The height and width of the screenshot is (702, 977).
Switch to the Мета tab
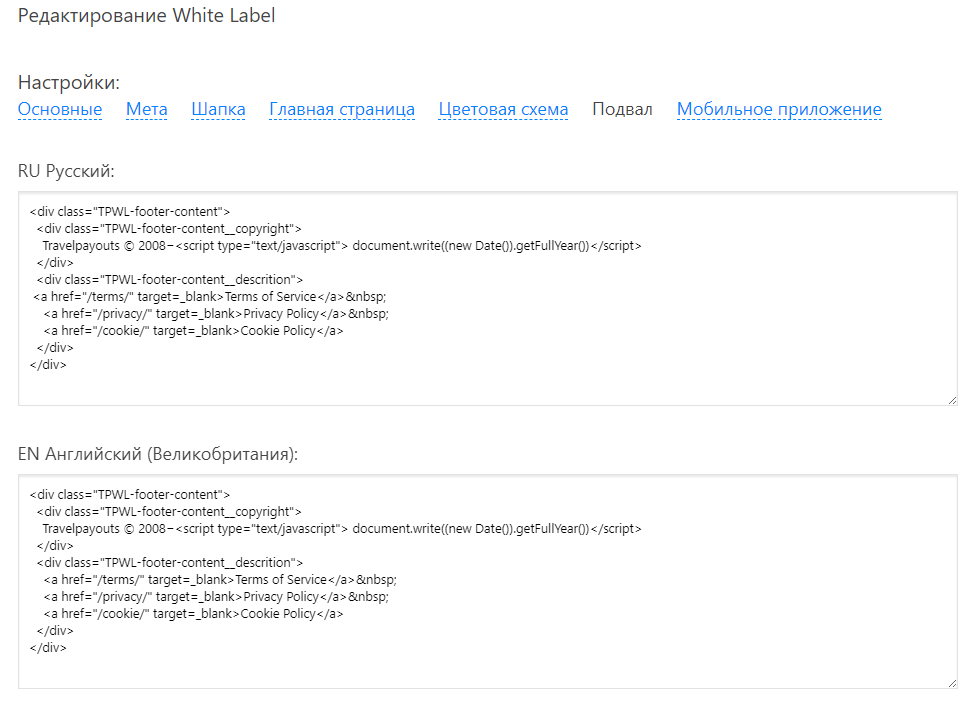[146, 109]
